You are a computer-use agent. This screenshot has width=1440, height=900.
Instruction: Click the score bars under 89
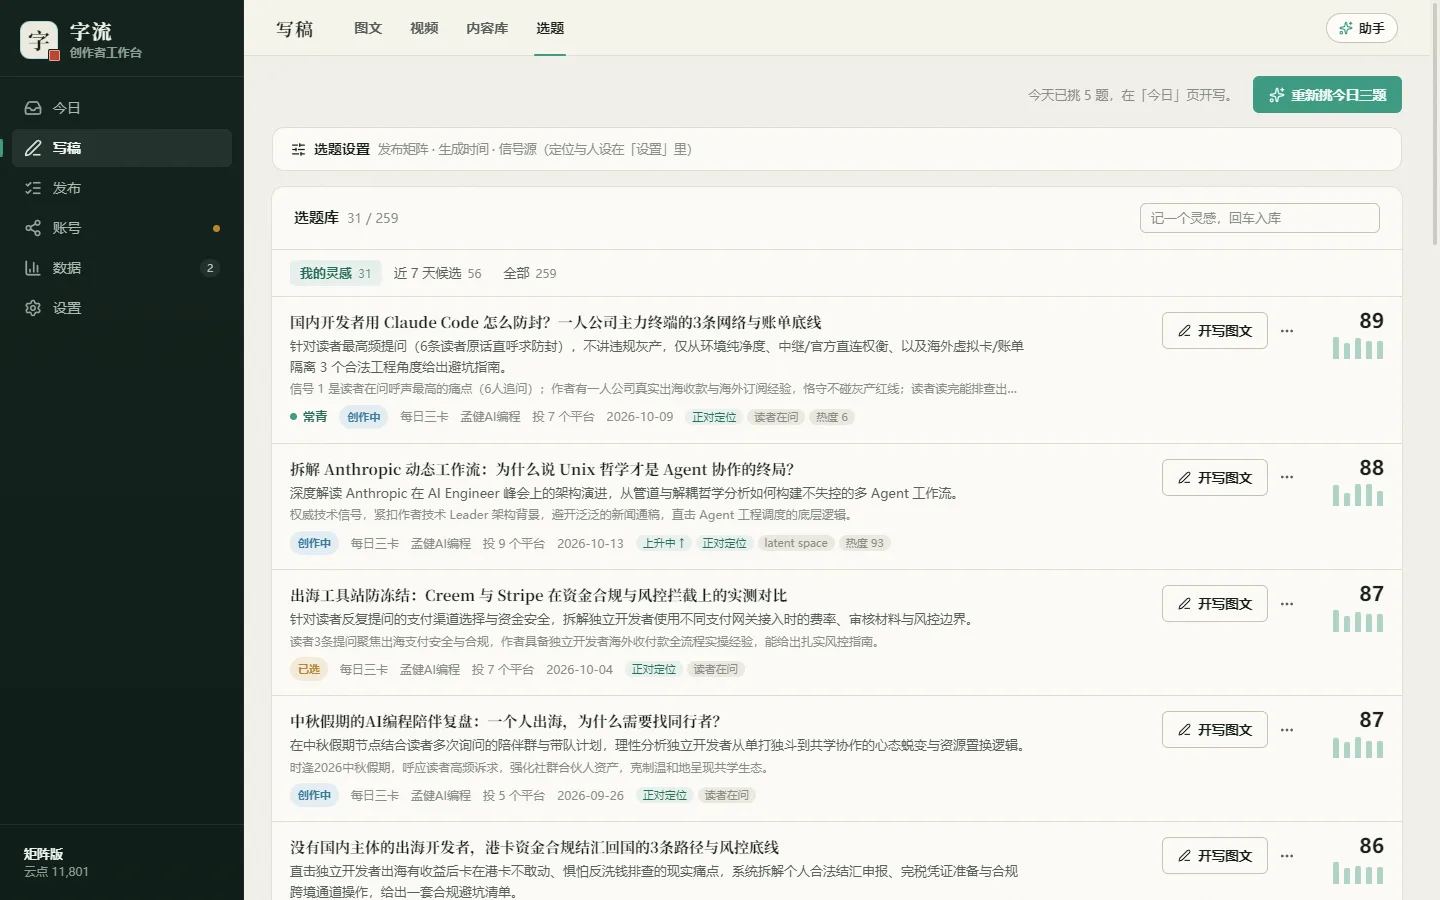[x=1358, y=349]
